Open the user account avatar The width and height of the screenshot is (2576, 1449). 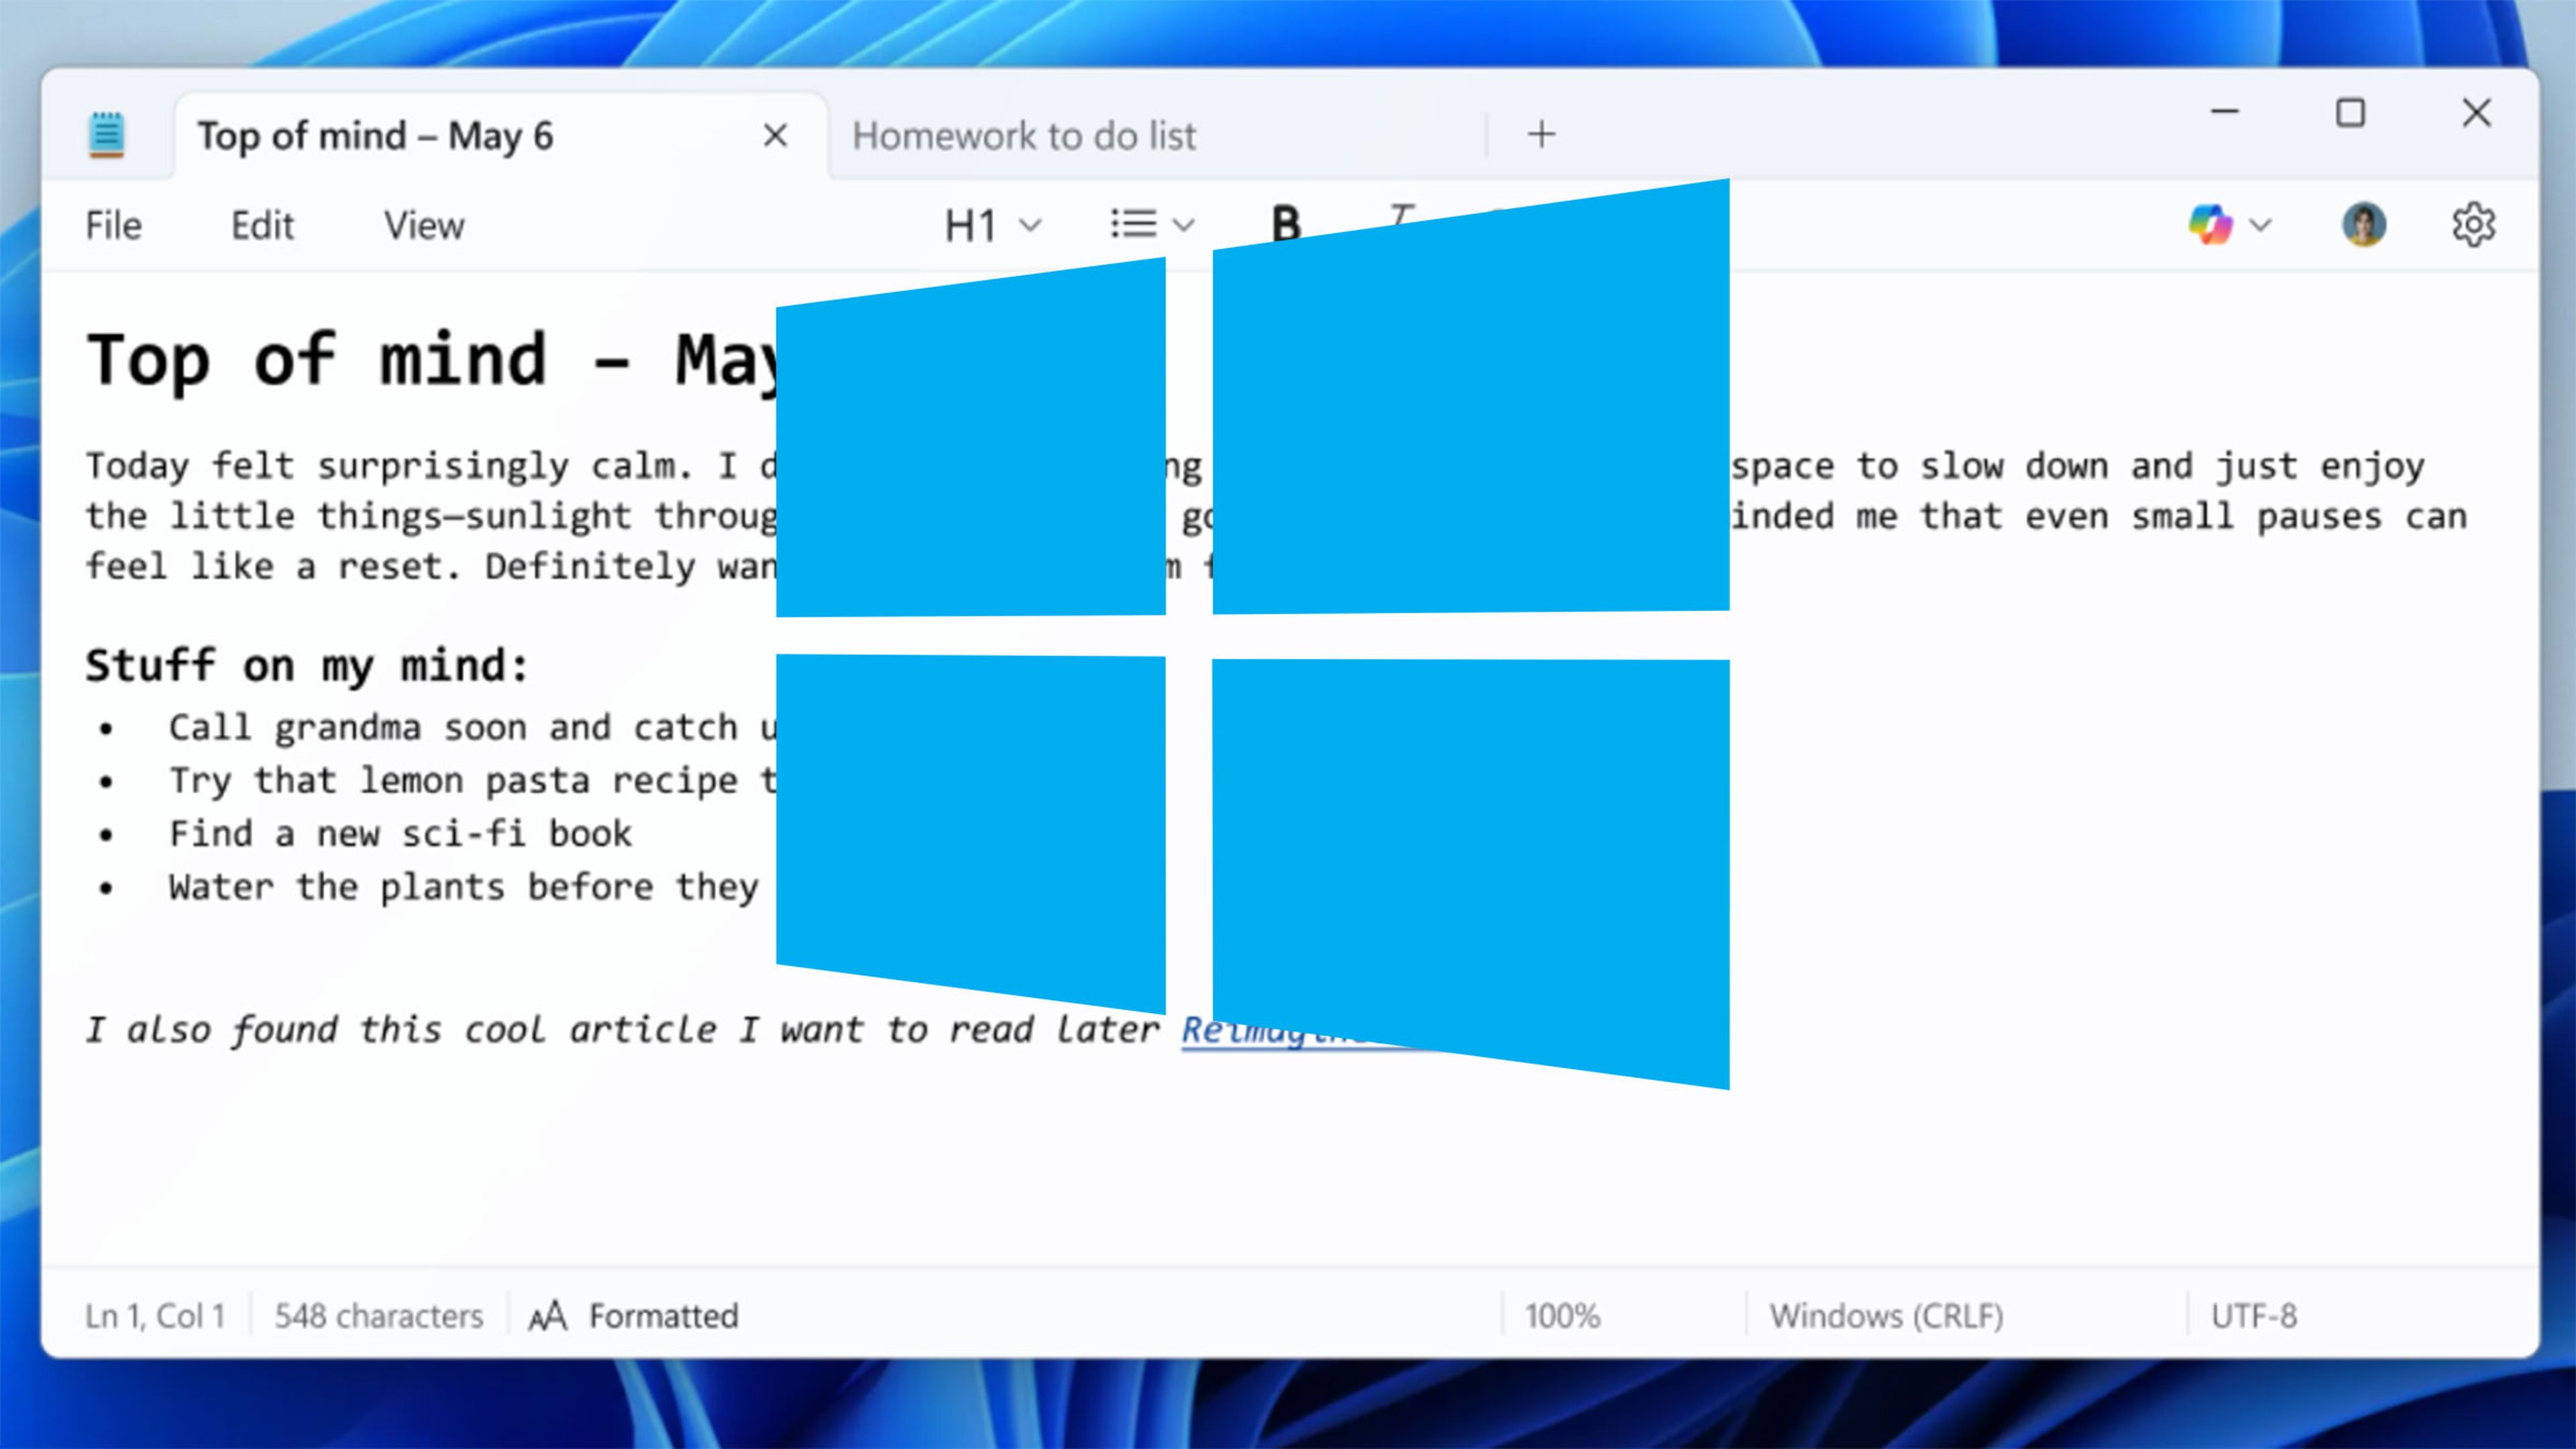[x=2364, y=225]
